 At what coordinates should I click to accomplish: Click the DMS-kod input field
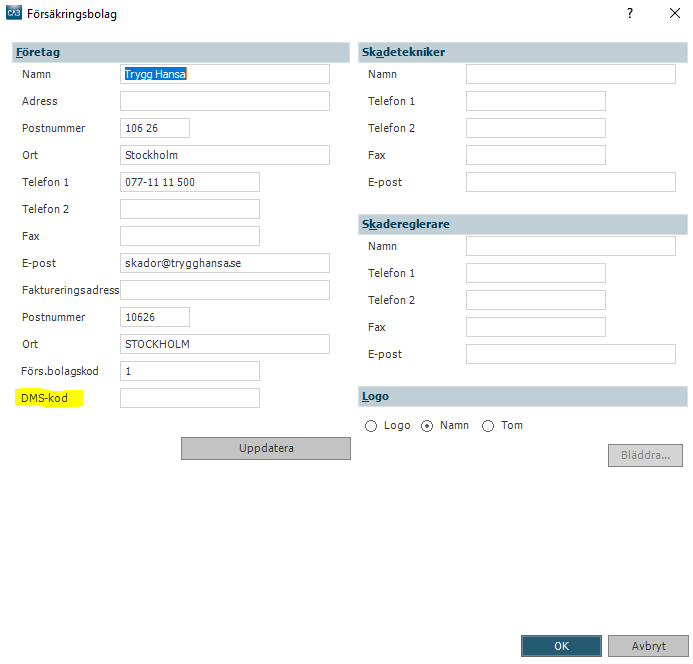click(x=190, y=397)
